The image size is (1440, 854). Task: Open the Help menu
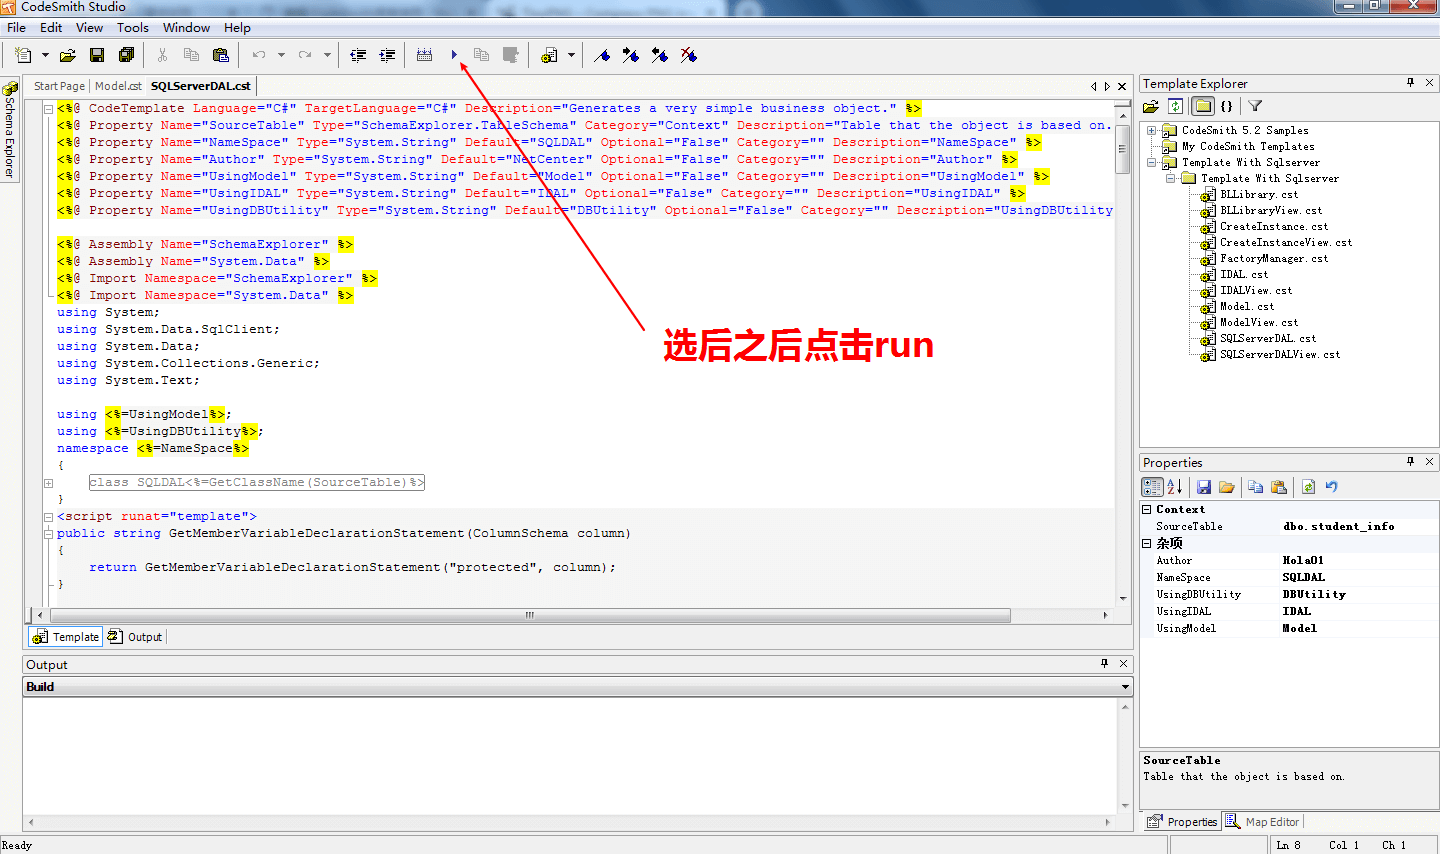pos(237,28)
